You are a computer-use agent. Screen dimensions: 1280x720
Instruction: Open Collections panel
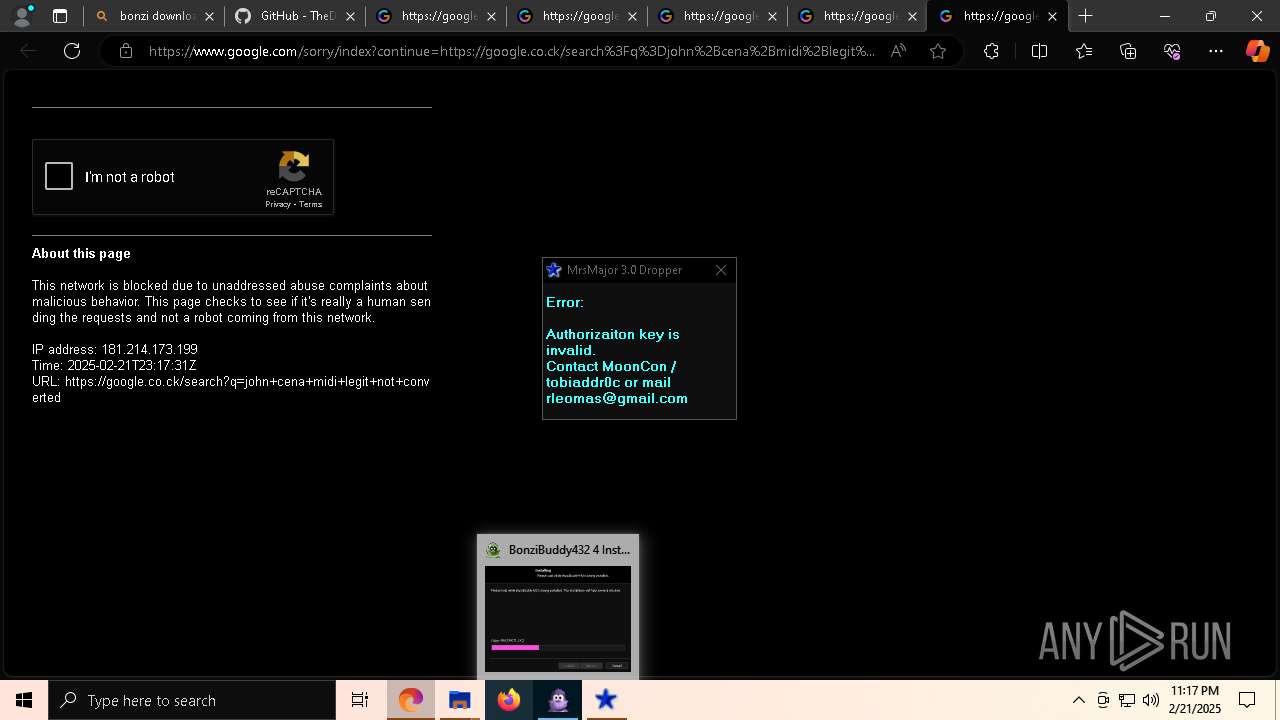[1128, 51]
